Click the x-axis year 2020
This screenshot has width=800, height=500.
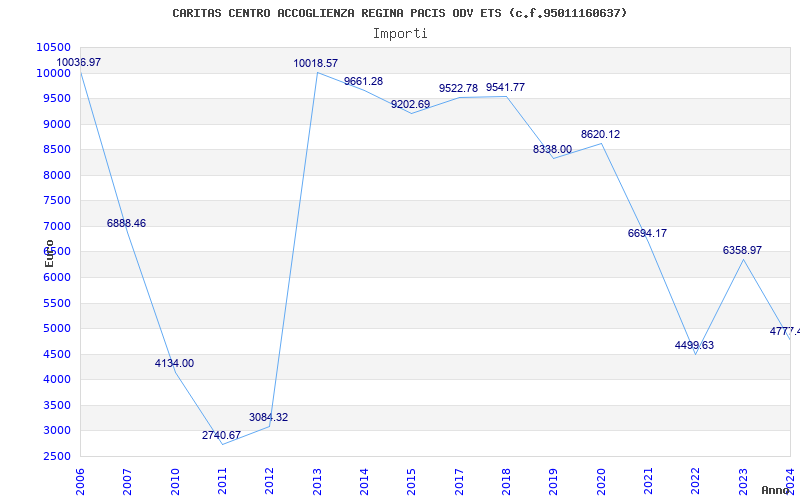(601, 482)
